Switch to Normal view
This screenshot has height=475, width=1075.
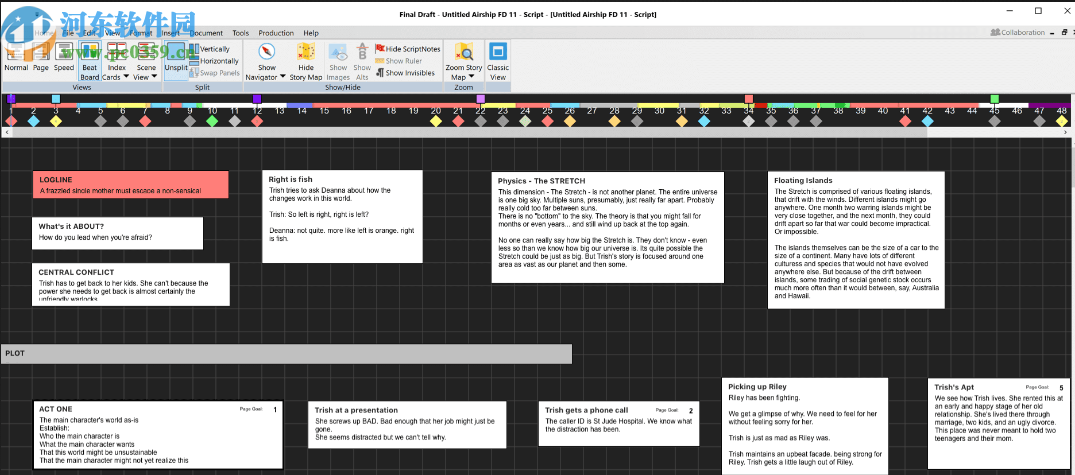point(16,57)
